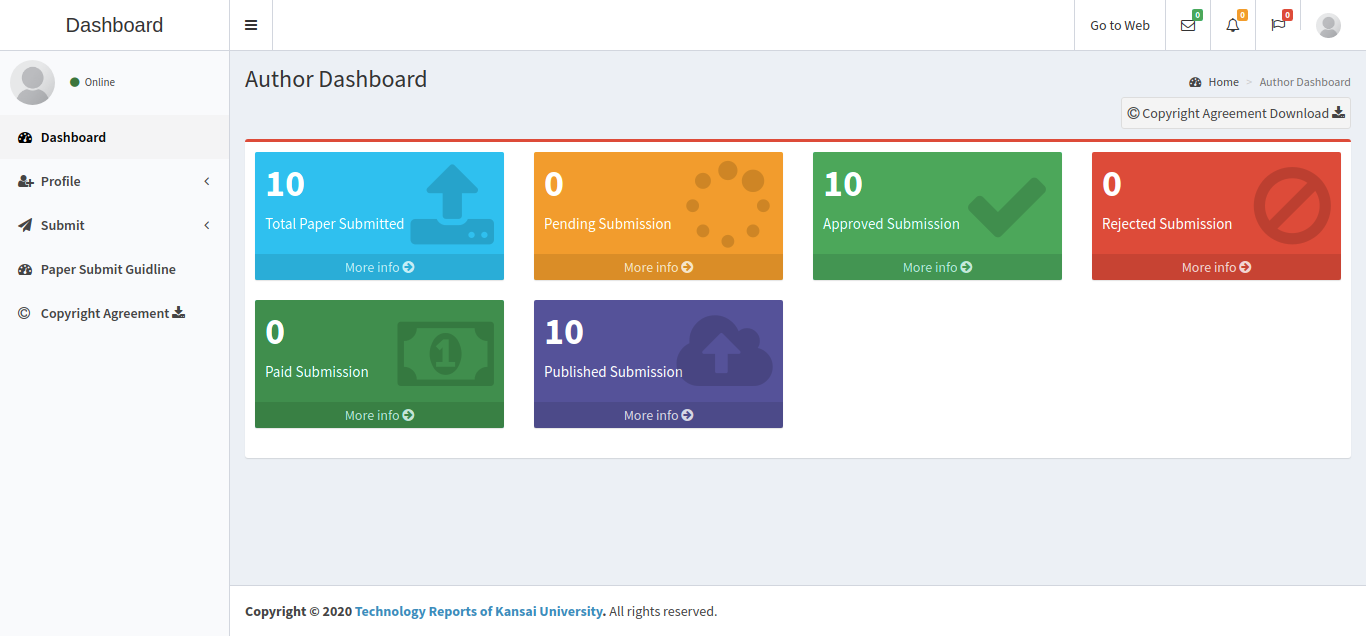Click Copyright Agreement in the sidebar
The image size is (1366, 636).
point(105,313)
